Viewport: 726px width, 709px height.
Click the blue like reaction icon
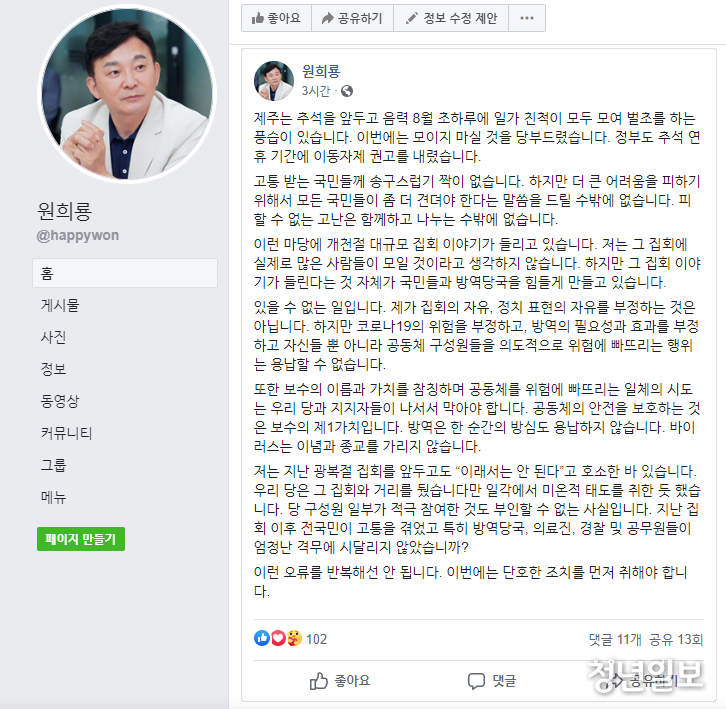click(x=262, y=638)
